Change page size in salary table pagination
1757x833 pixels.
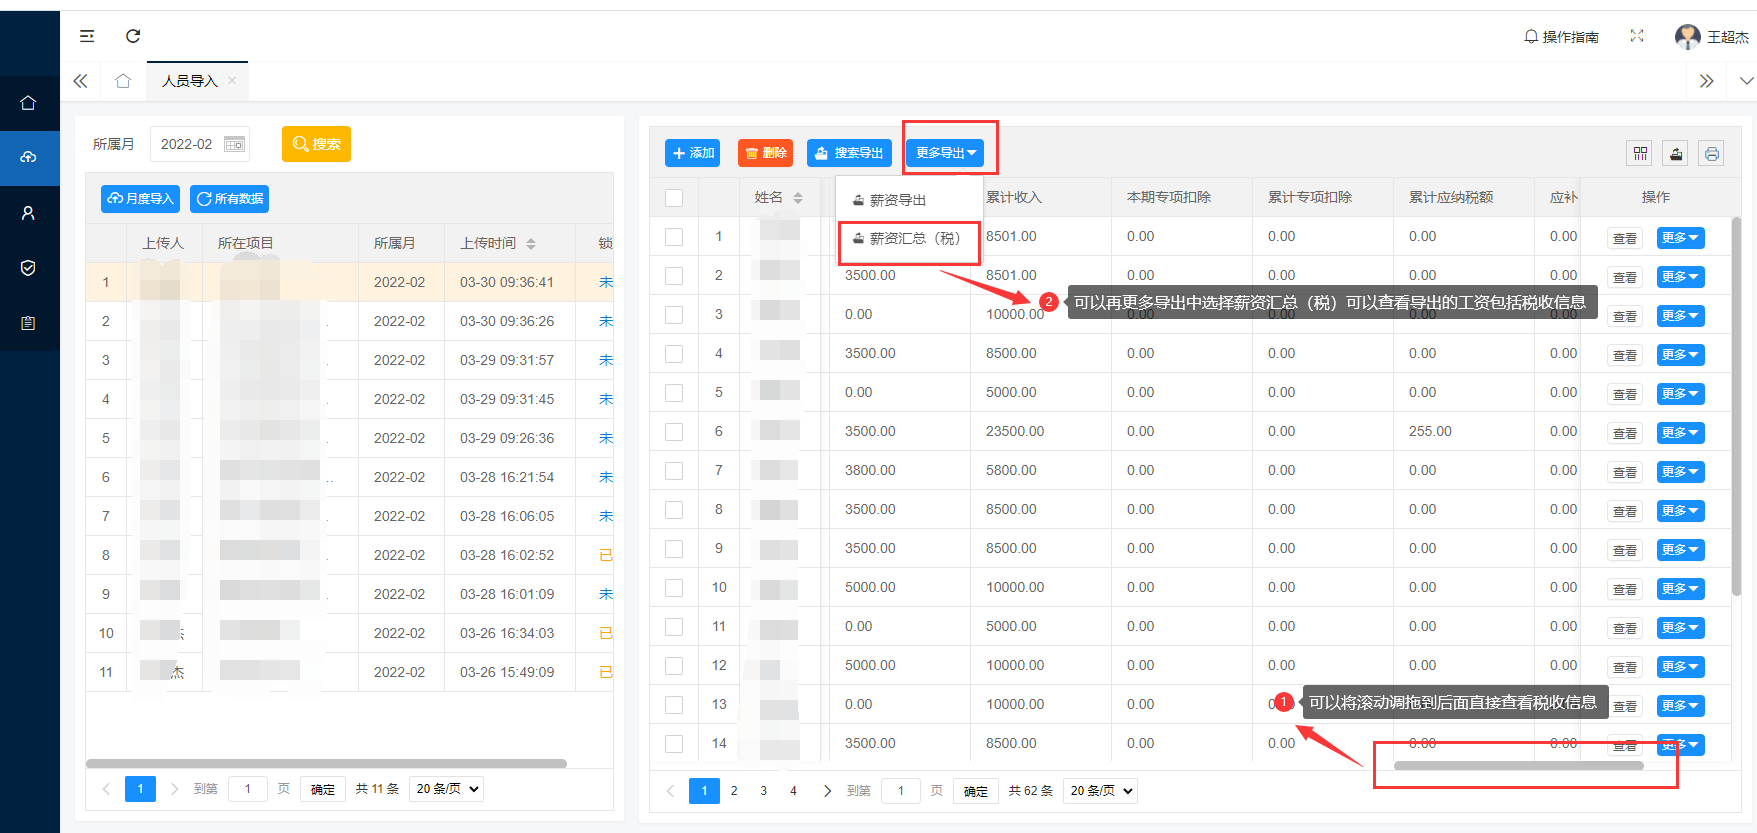coord(1100,791)
